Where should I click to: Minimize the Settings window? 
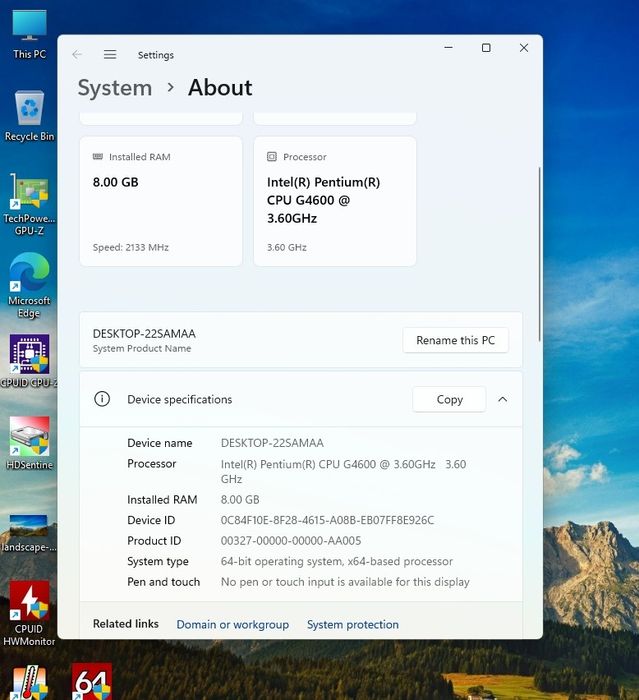click(448, 47)
